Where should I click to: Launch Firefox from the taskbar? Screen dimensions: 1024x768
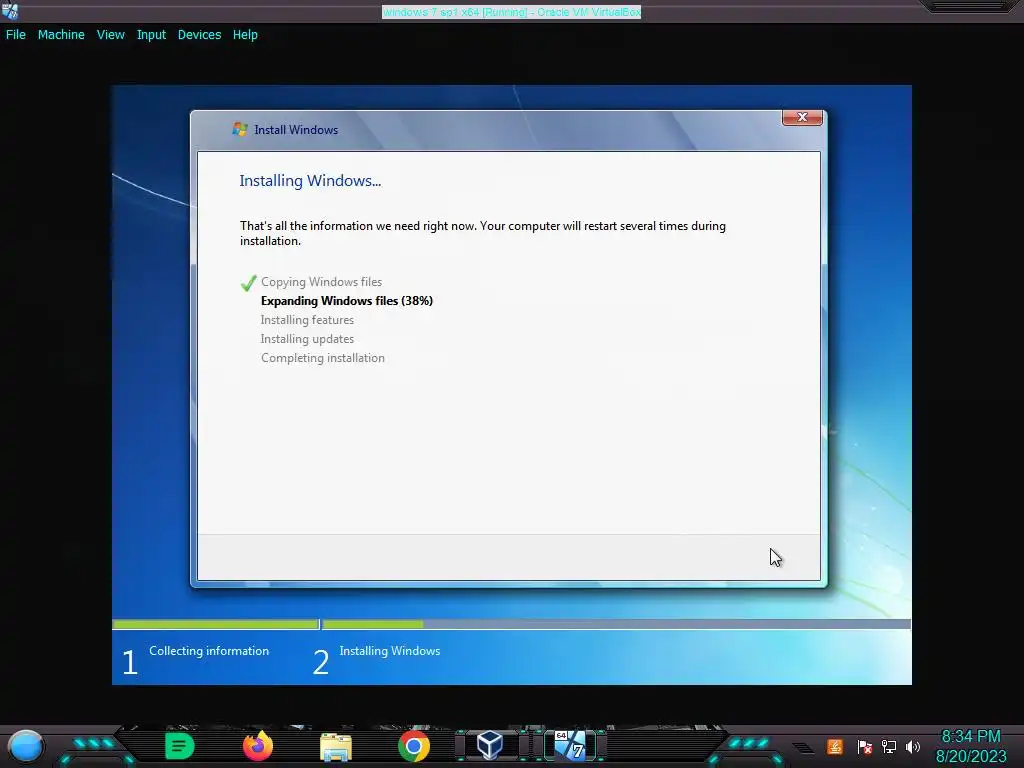257,746
